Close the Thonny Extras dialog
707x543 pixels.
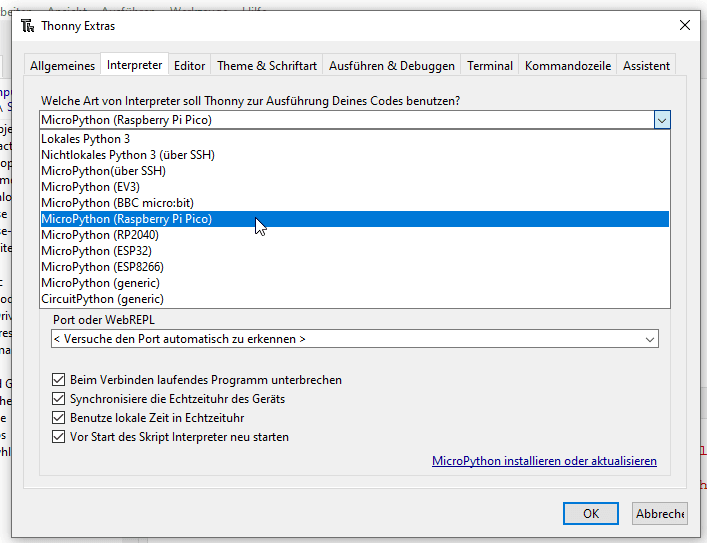click(x=684, y=25)
